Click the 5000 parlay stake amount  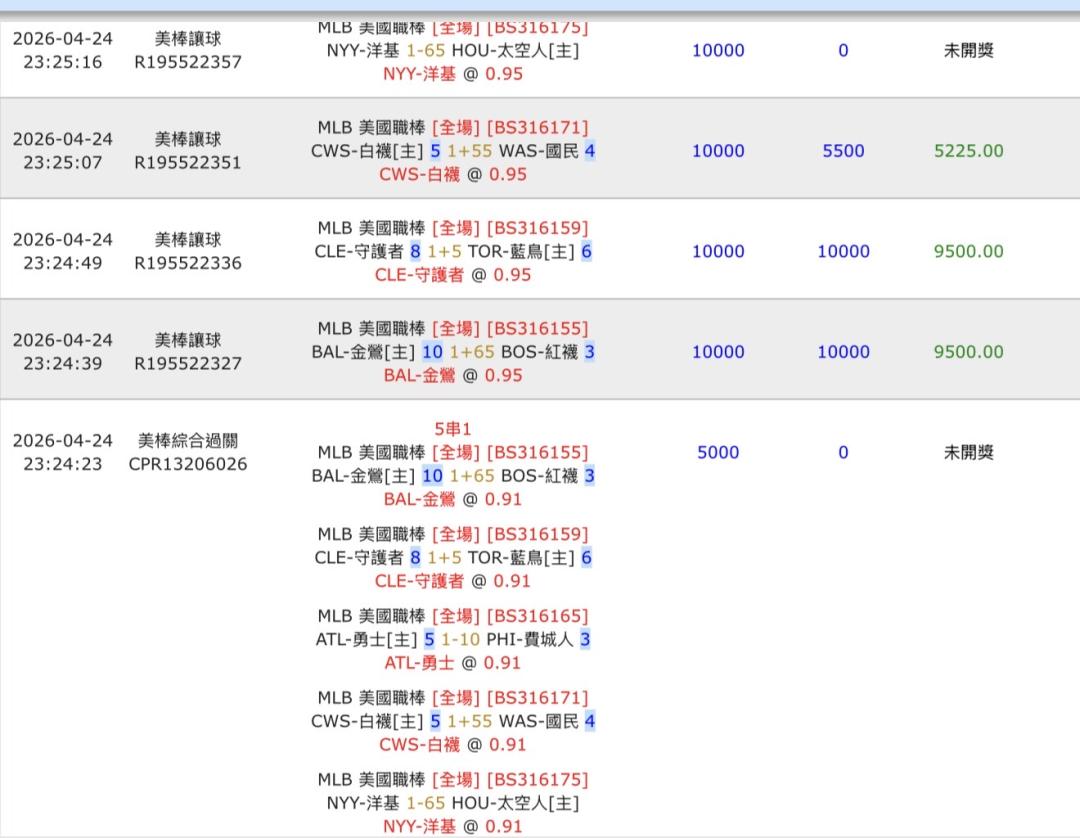click(718, 452)
